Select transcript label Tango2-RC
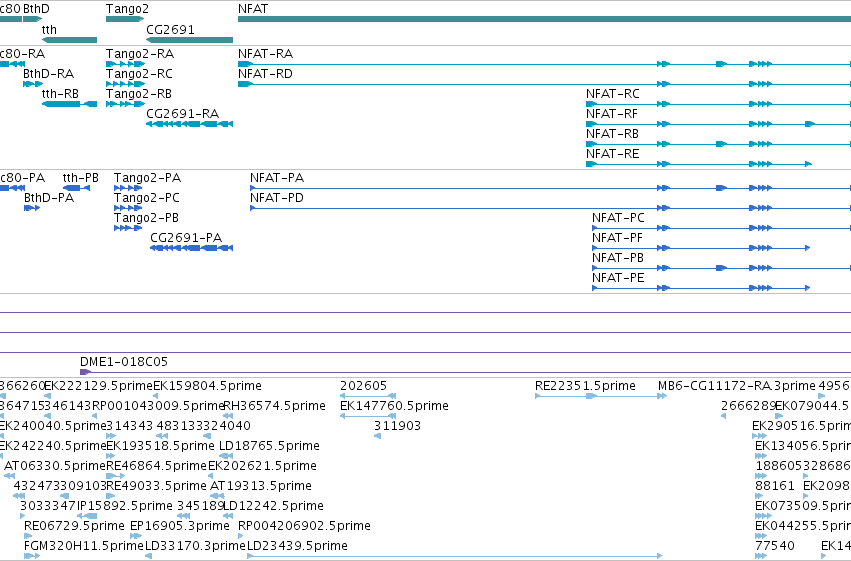This screenshot has height=561, width=851. click(139, 74)
